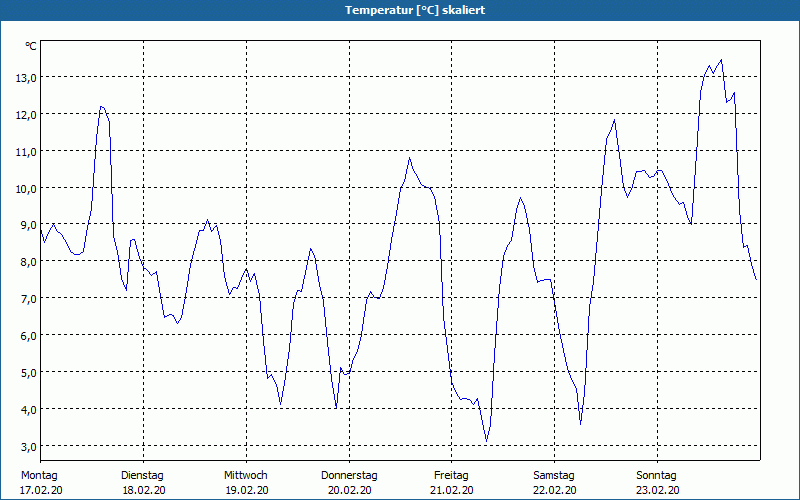800x500 pixels.
Task: Click the 3,0 y-axis label
Action: coord(26,446)
